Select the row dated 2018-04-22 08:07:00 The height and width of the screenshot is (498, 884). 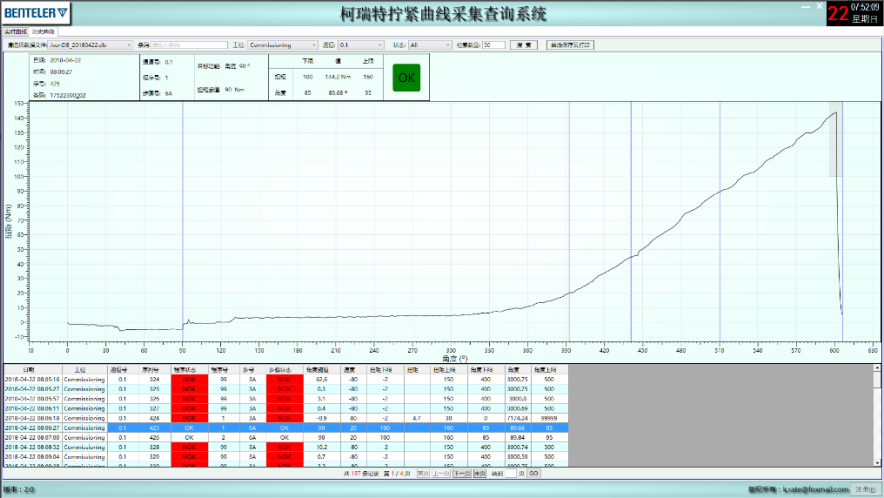285,438
